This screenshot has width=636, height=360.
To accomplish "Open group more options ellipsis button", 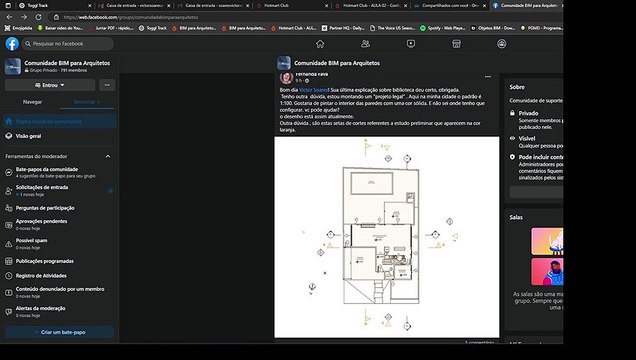I will (107, 85).
